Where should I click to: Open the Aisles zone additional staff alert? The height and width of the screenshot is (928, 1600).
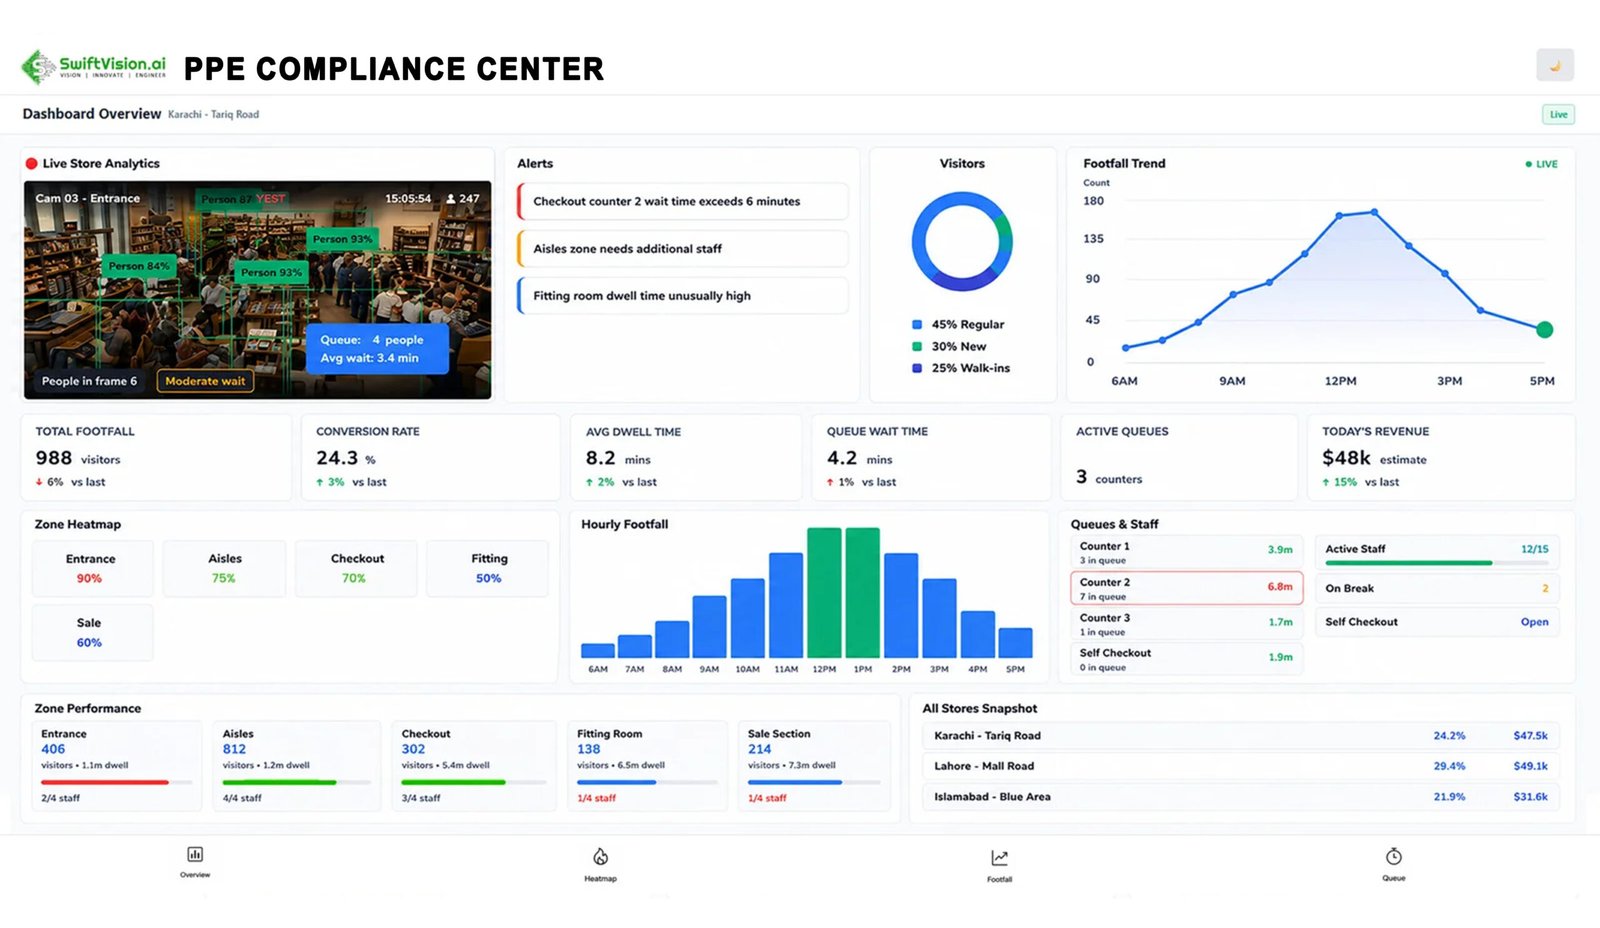coord(683,249)
